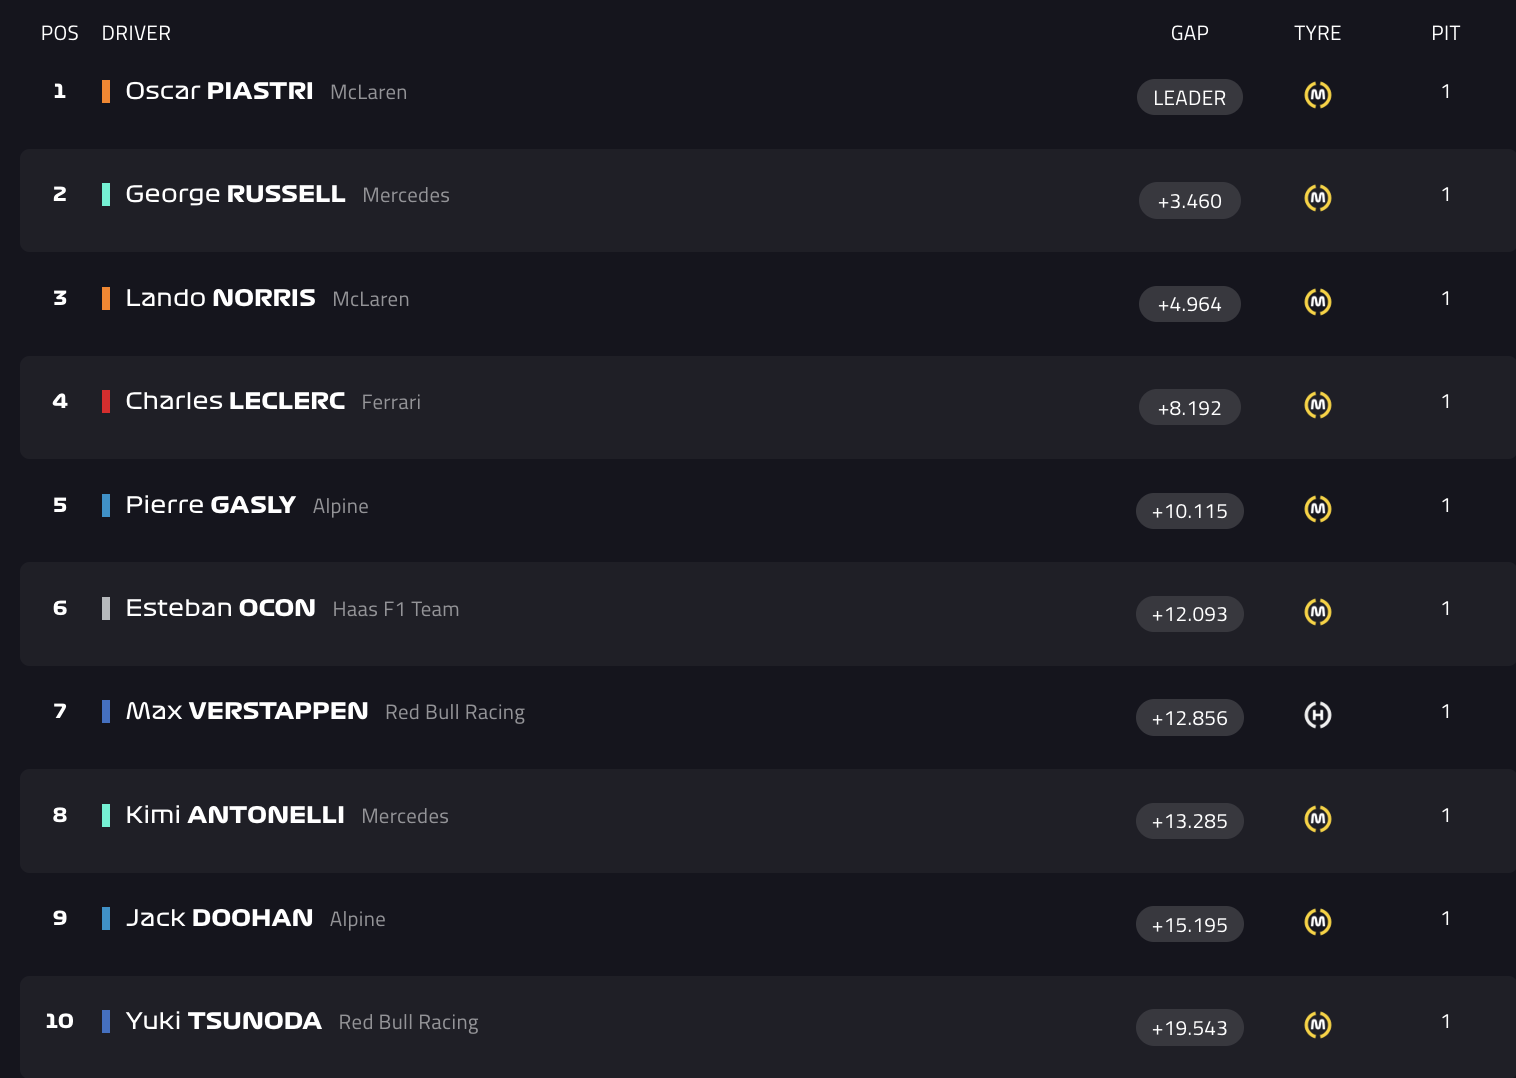This screenshot has height=1078, width=1516.
Task: Click the GAP column header
Action: pyautogui.click(x=1190, y=33)
